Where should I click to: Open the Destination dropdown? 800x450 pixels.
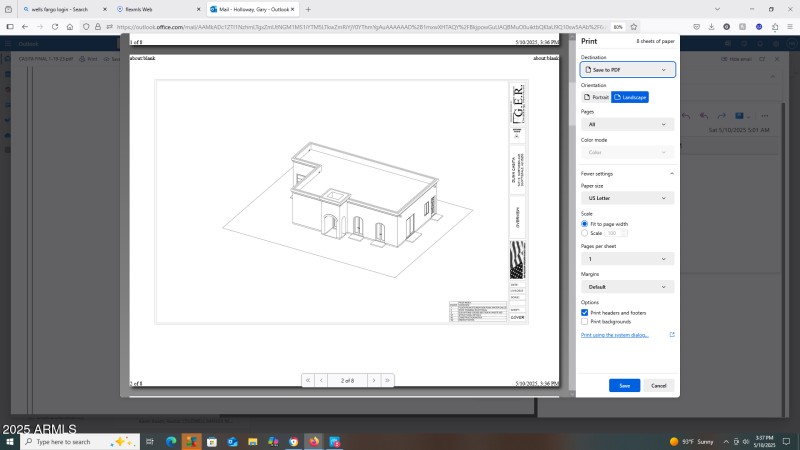tap(627, 70)
